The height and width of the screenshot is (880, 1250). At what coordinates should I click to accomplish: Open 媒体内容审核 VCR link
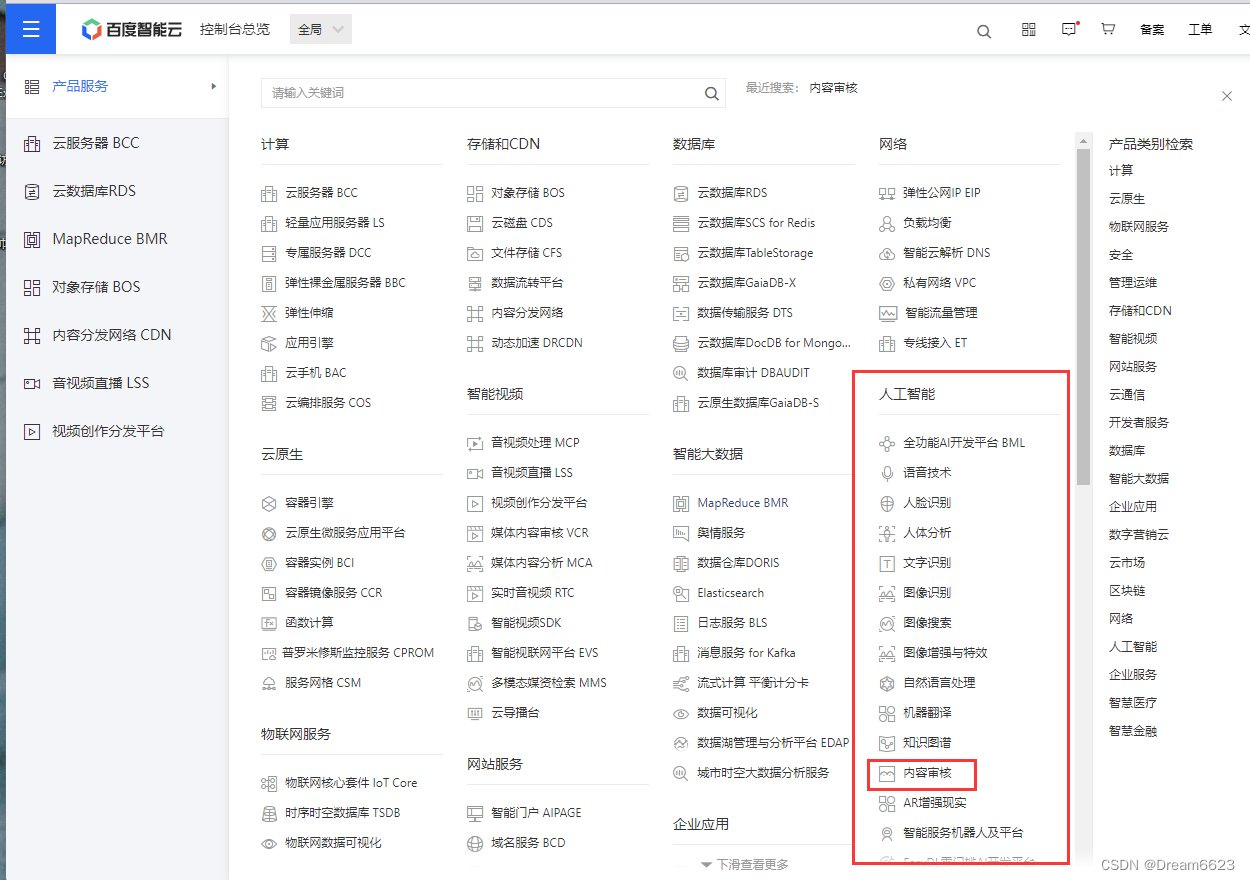[540, 533]
